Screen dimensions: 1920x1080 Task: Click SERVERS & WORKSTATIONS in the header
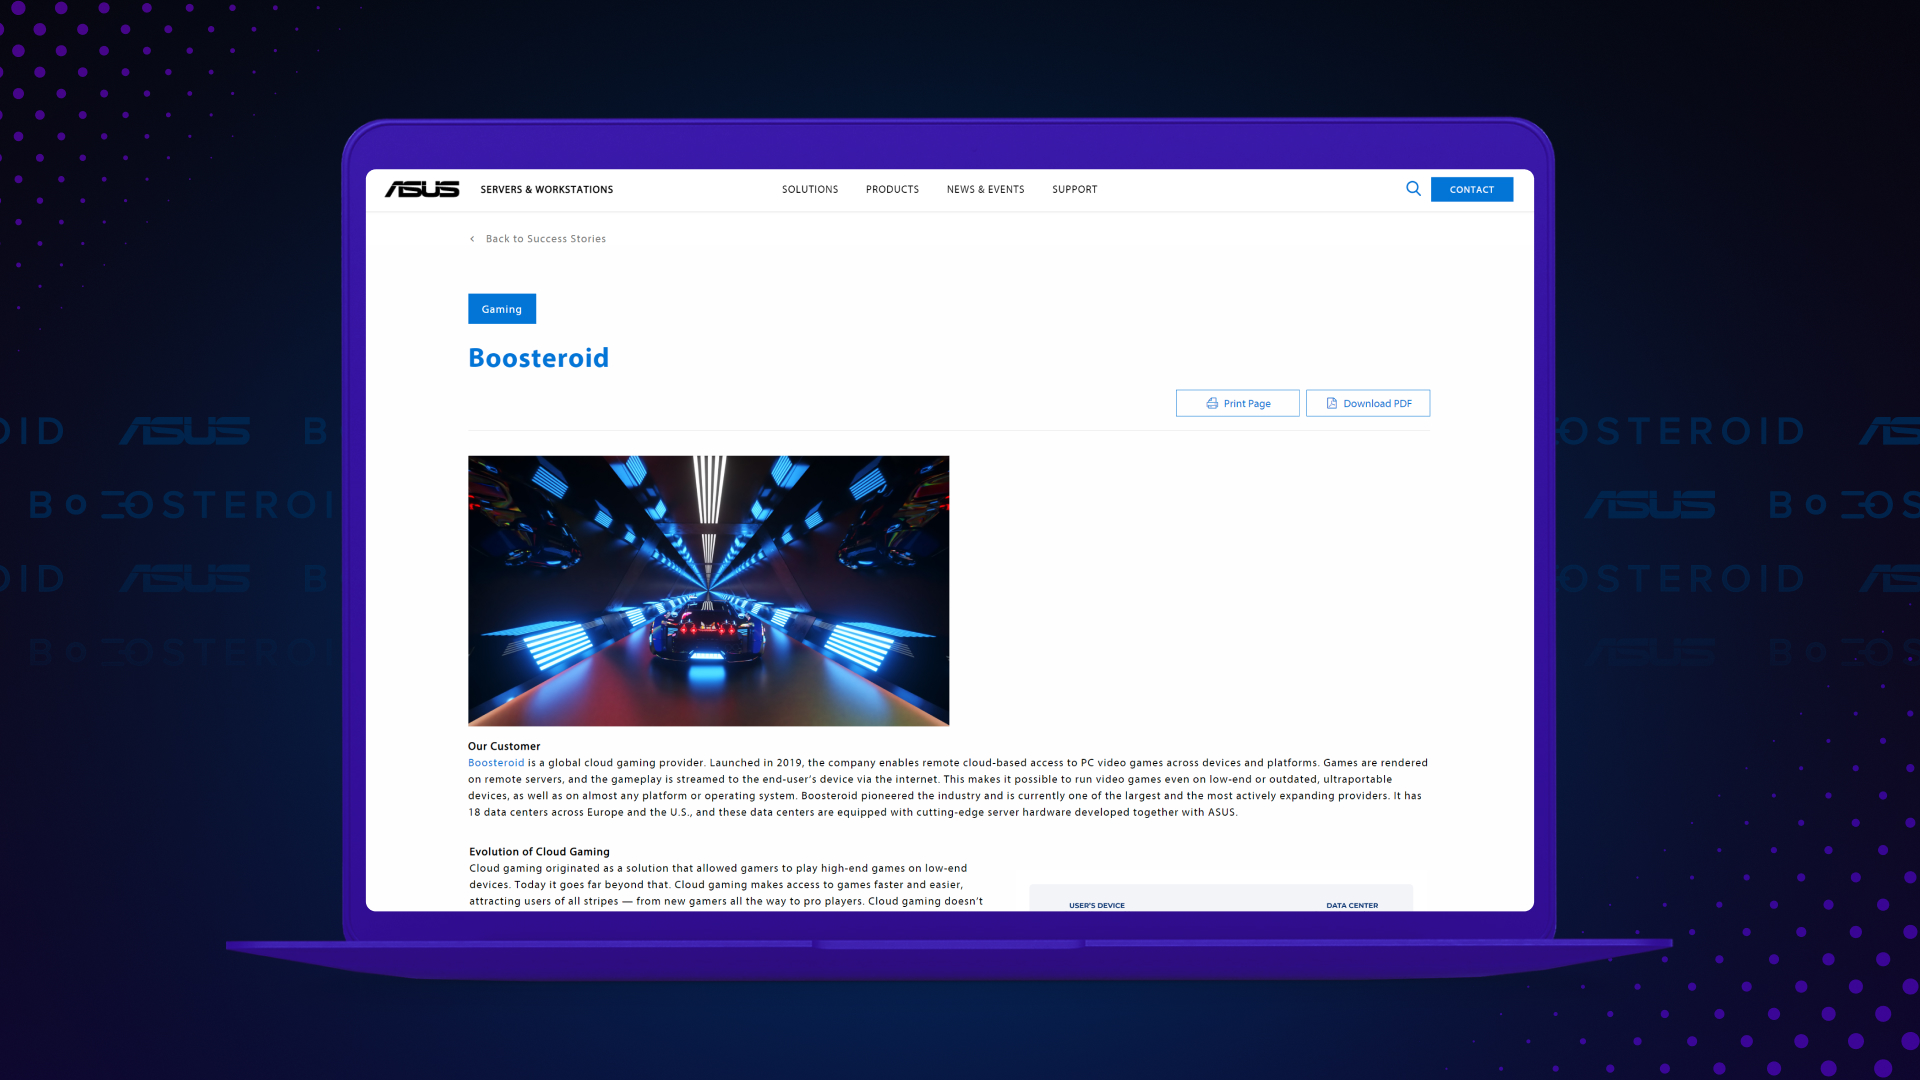545,189
